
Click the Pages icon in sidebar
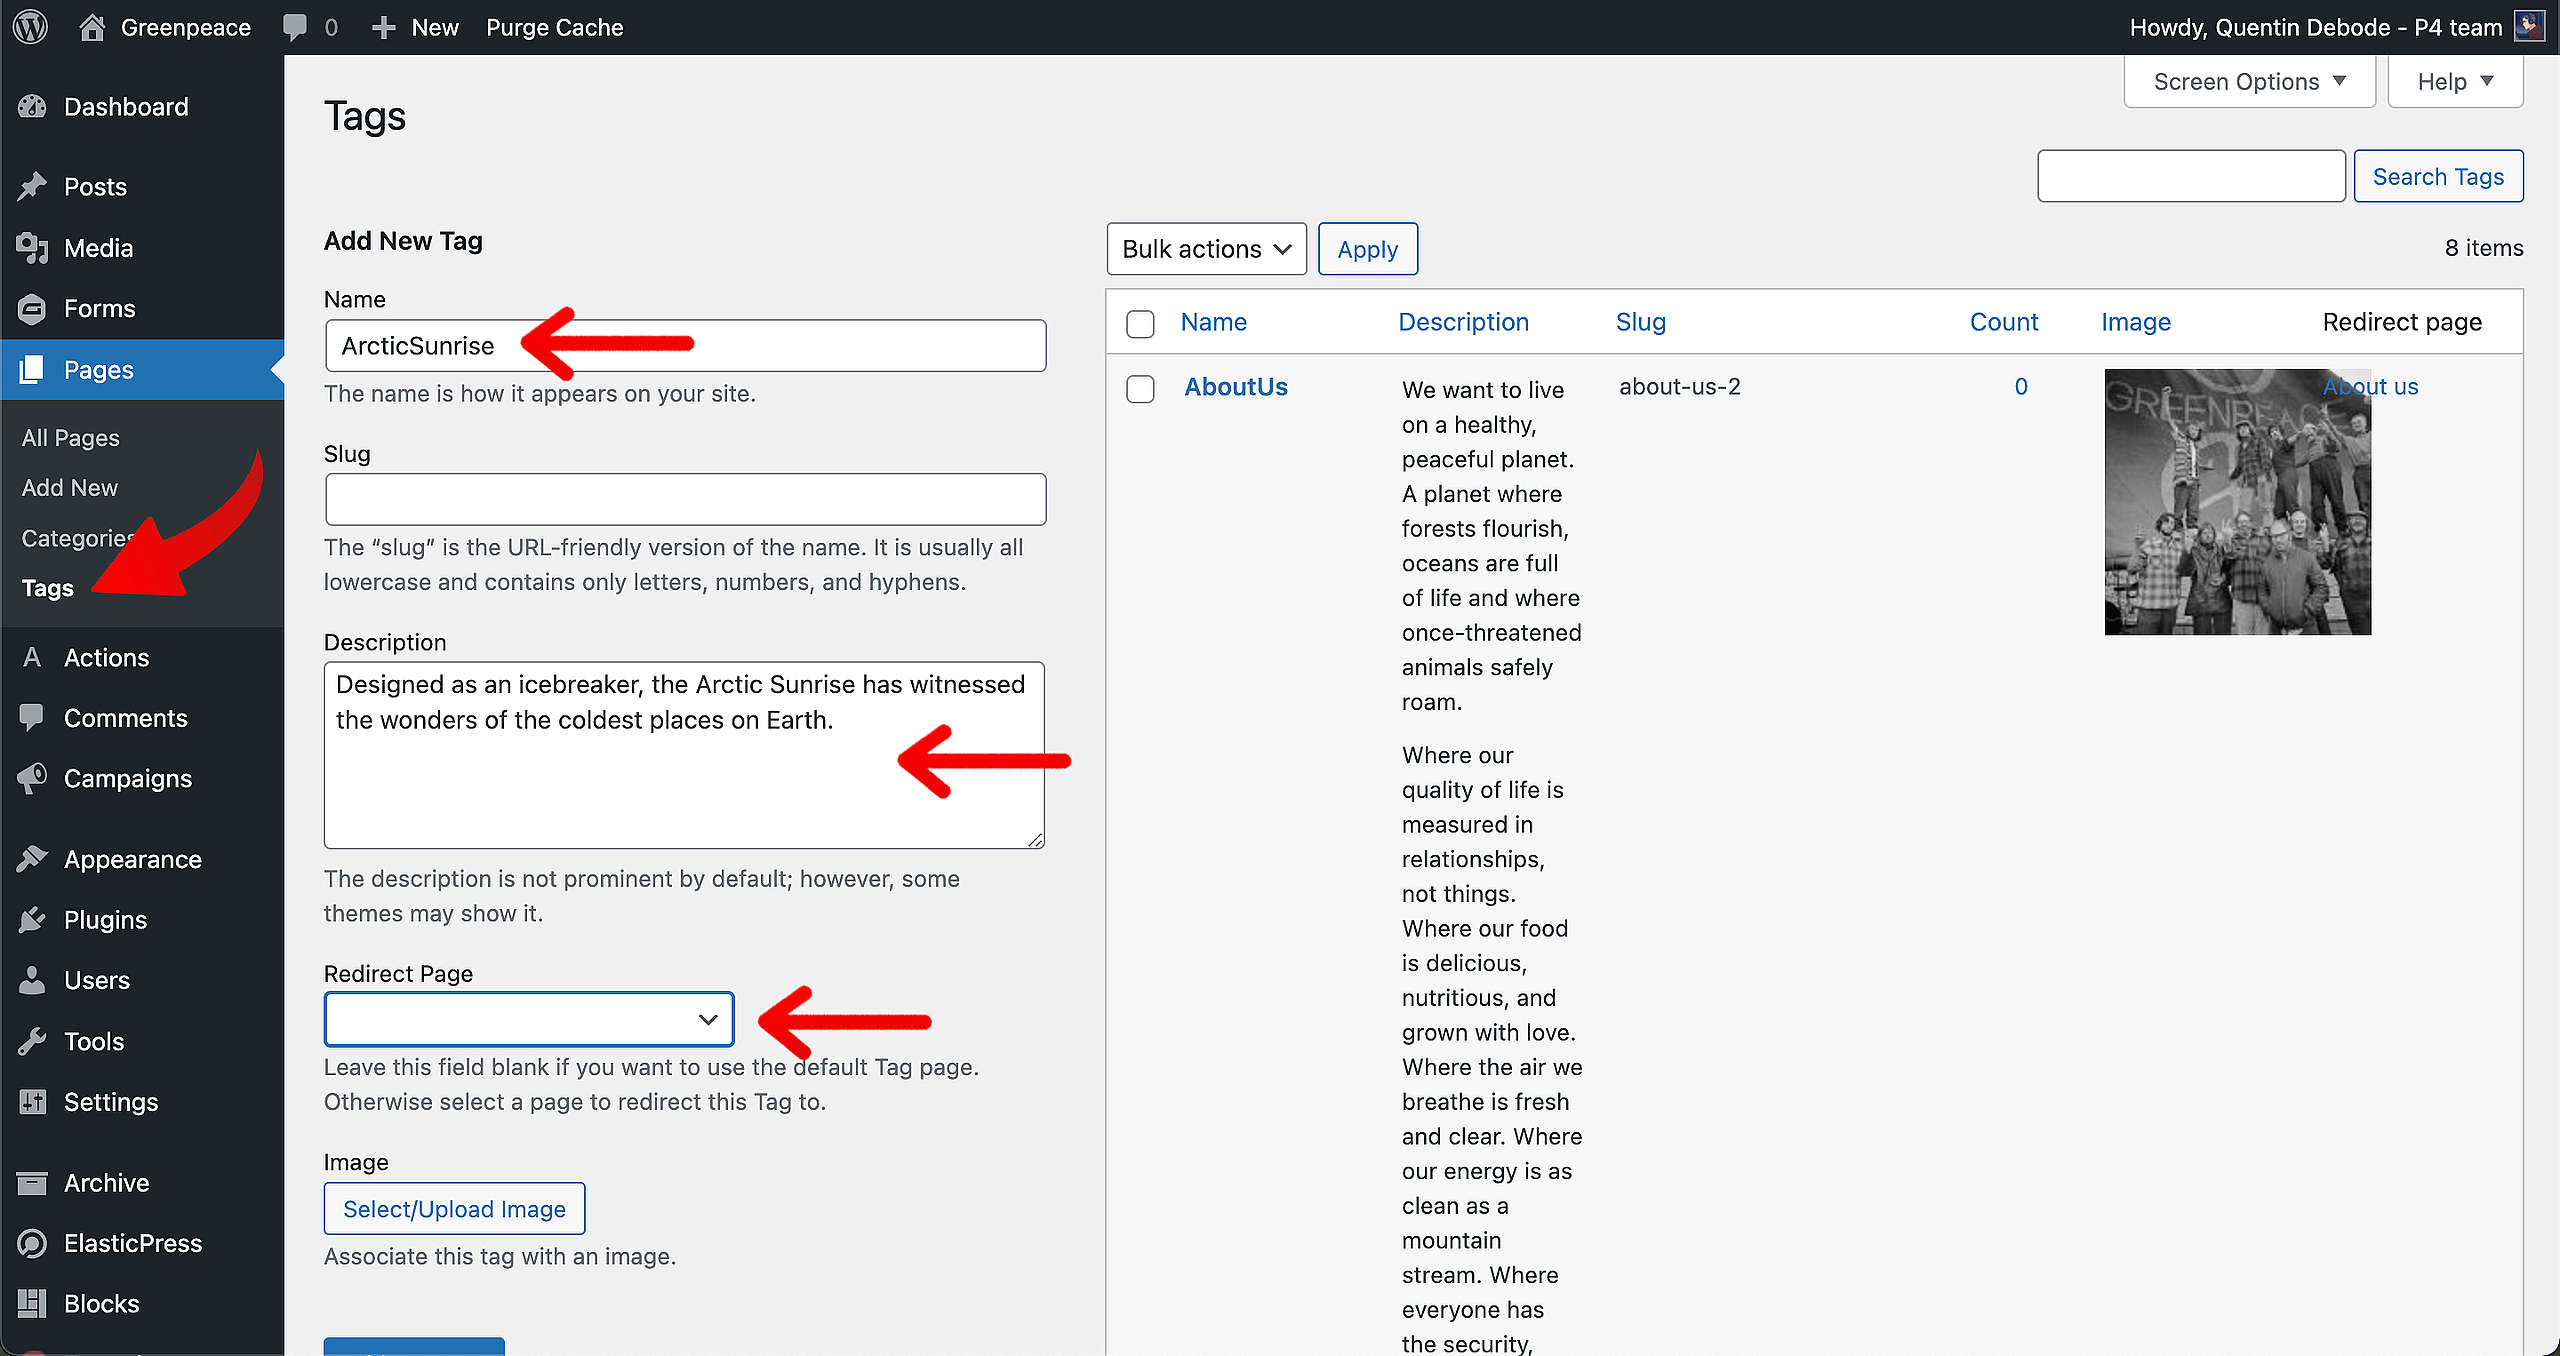pyautogui.click(x=32, y=370)
